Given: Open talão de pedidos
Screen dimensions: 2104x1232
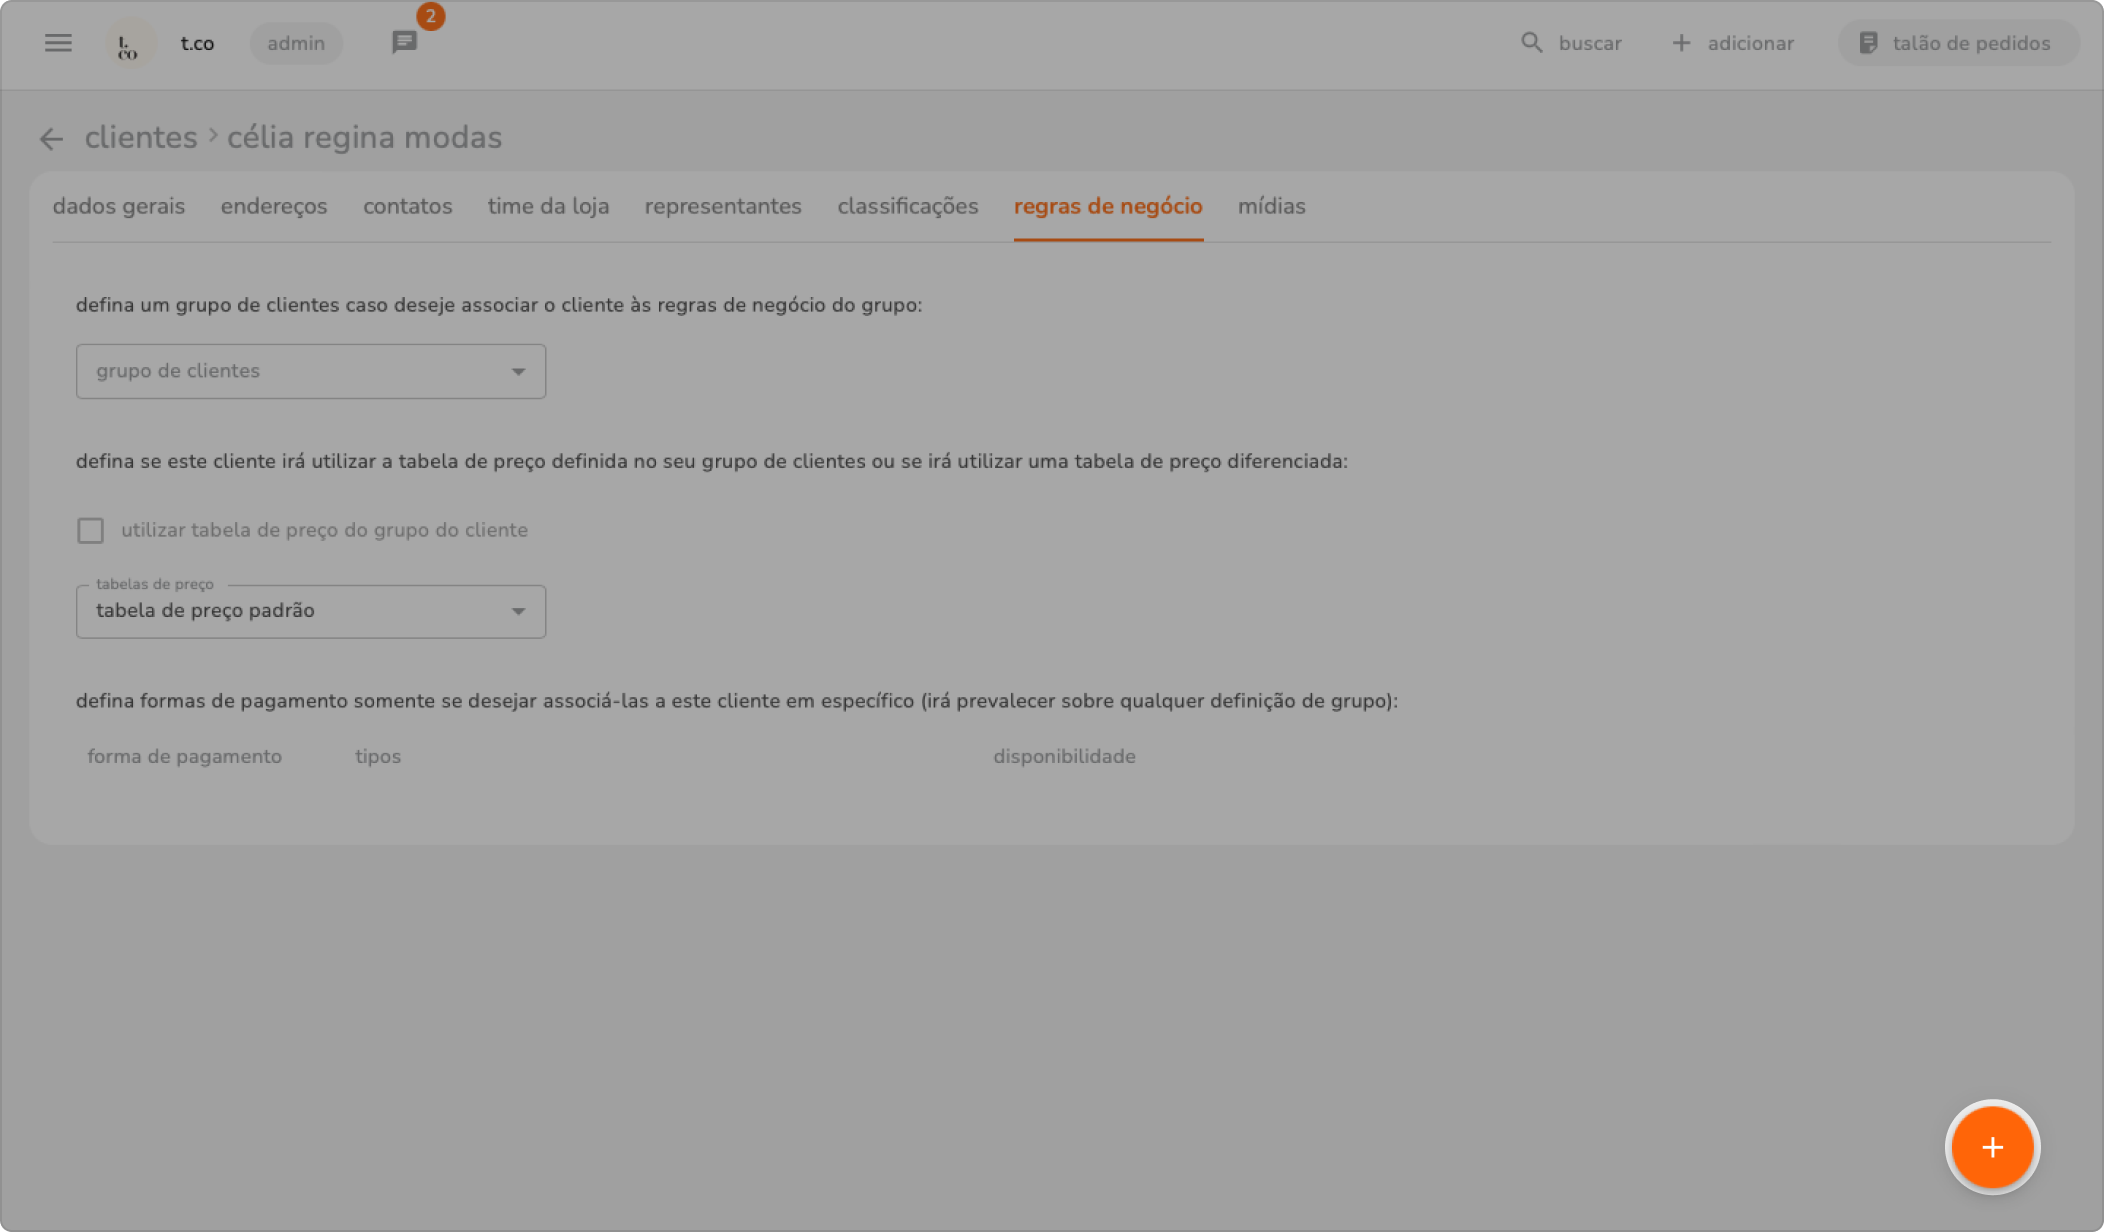Looking at the screenshot, I should [x=1957, y=43].
